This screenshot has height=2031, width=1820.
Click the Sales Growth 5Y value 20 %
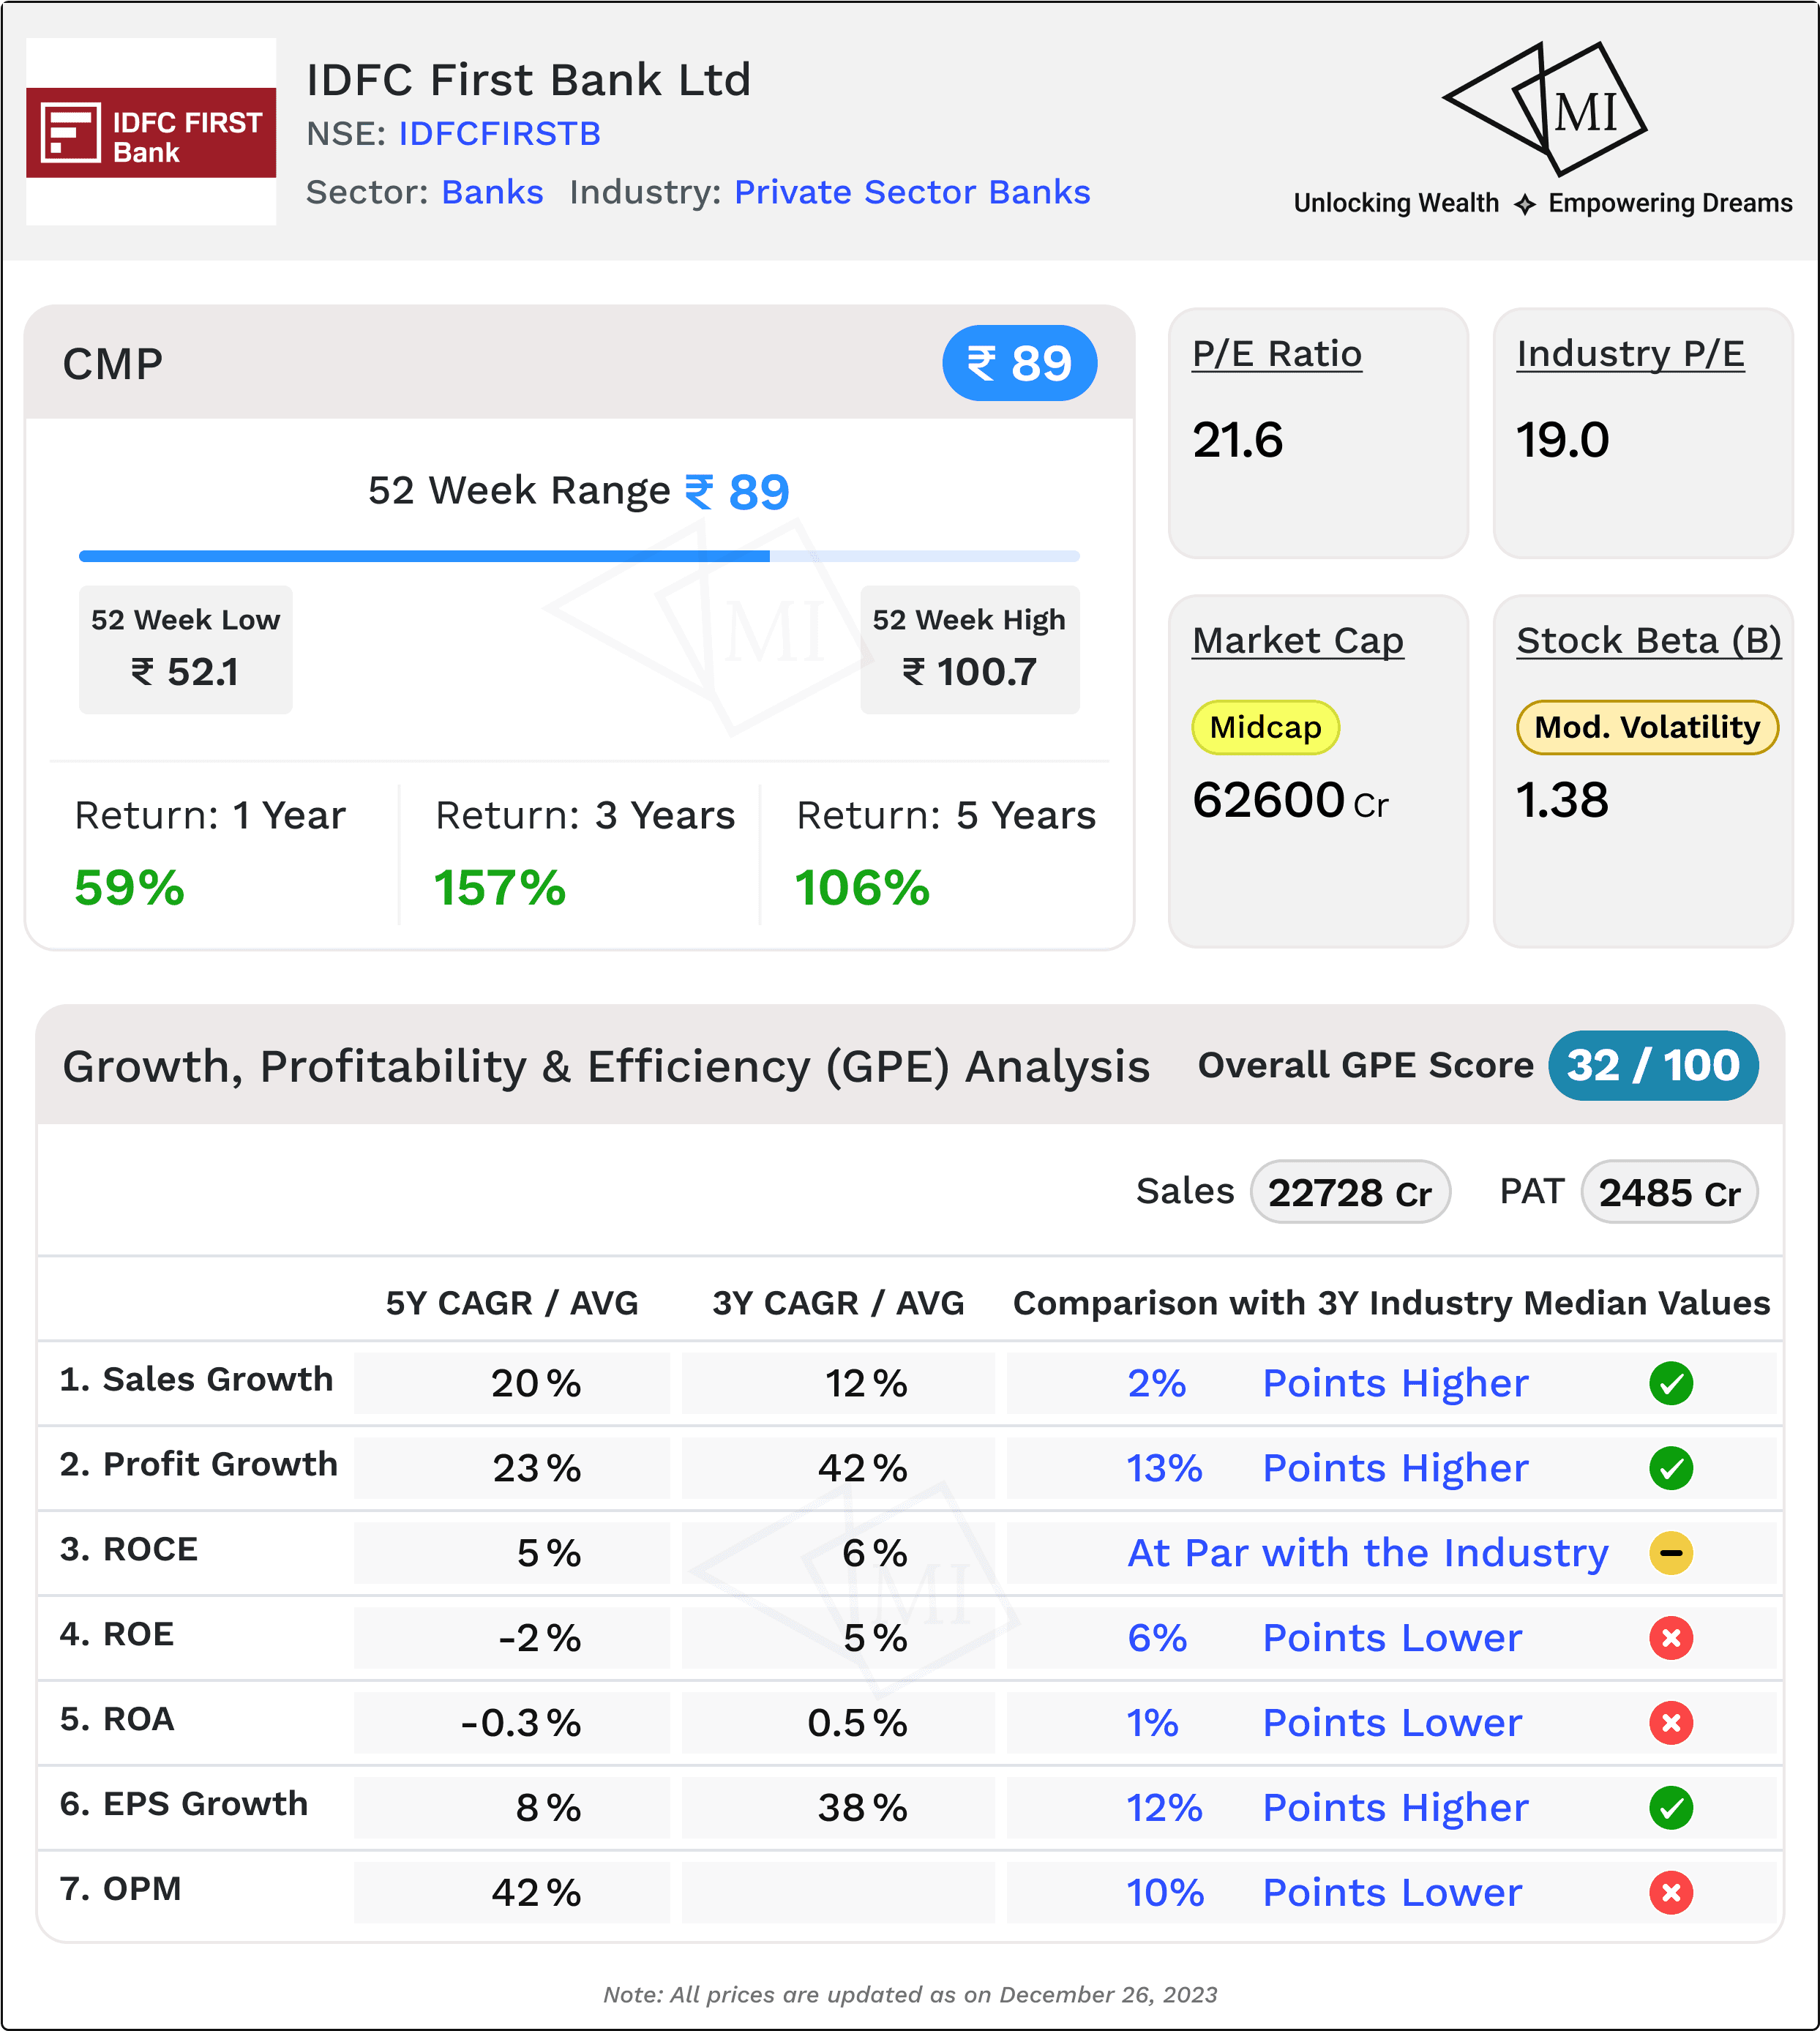coord(536,1384)
